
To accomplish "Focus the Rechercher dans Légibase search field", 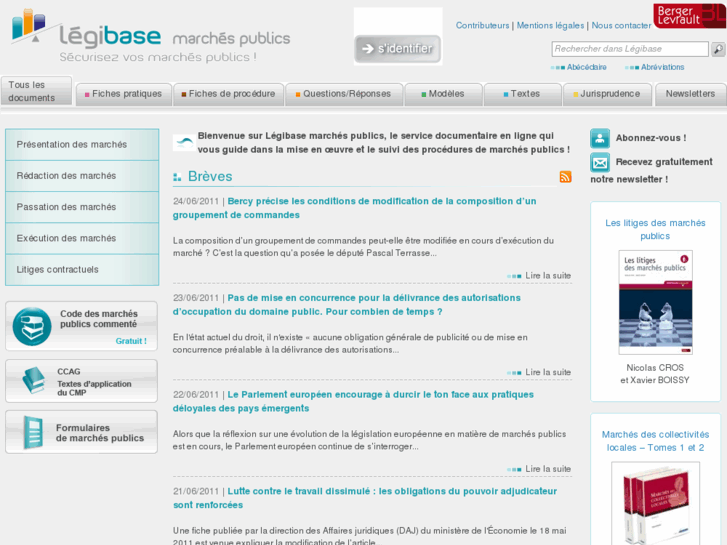I will [630, 49].
